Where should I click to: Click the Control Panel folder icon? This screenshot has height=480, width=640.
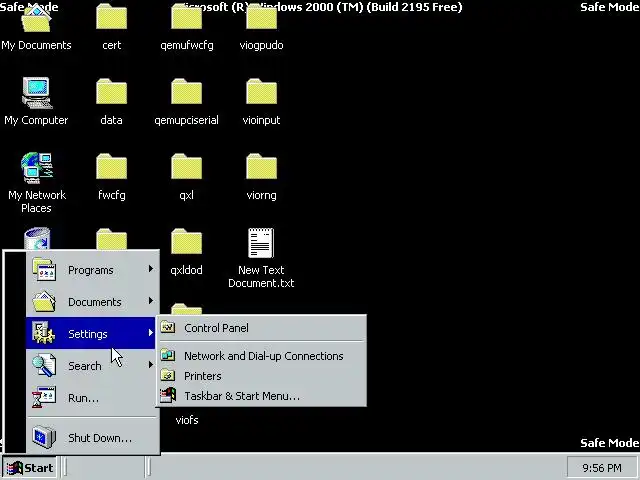coord(168,327)
